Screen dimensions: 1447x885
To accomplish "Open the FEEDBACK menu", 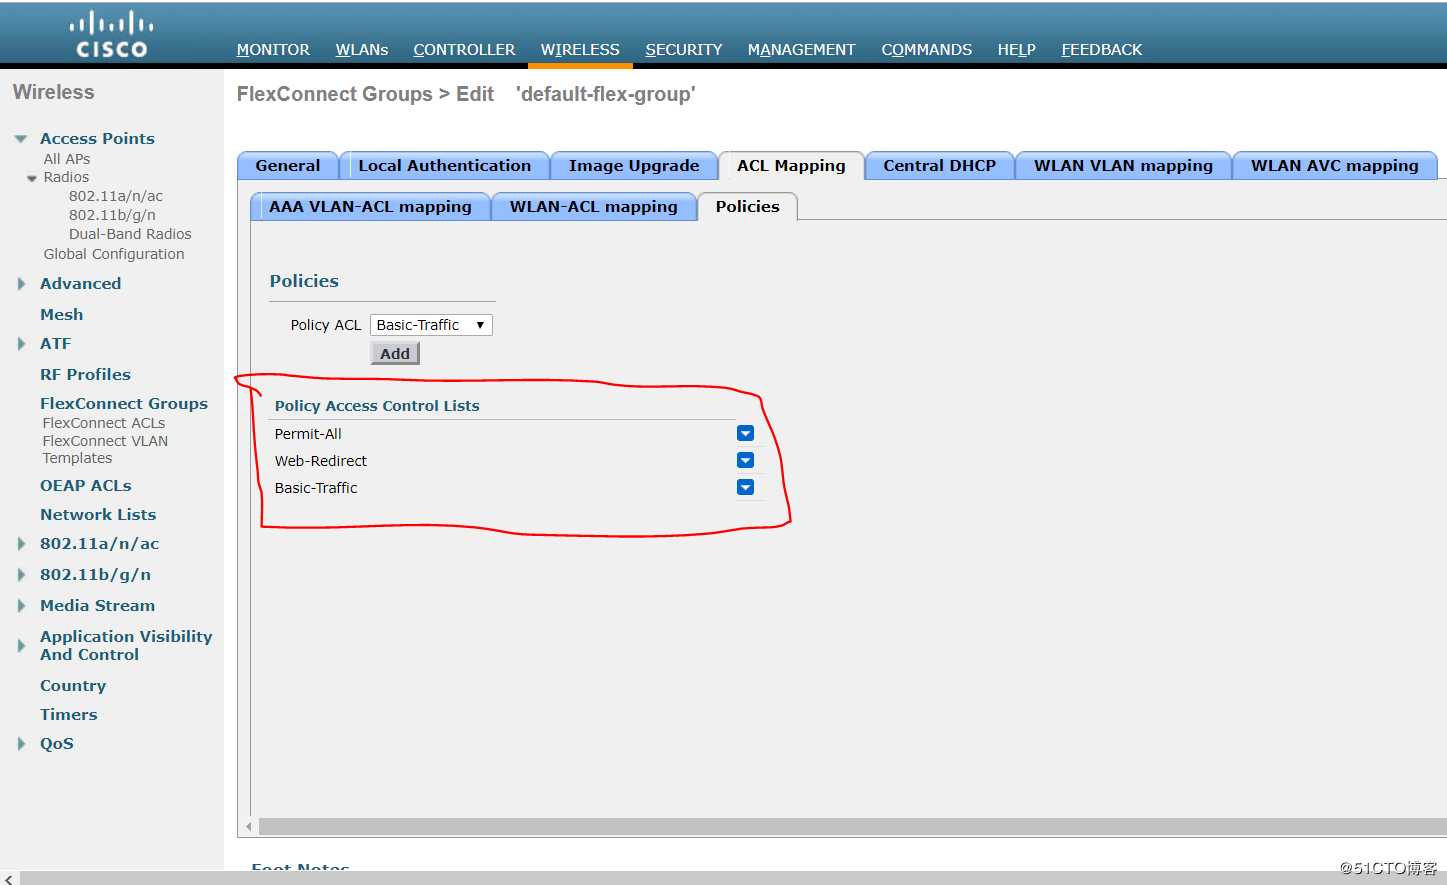I will pos(1101,49).
